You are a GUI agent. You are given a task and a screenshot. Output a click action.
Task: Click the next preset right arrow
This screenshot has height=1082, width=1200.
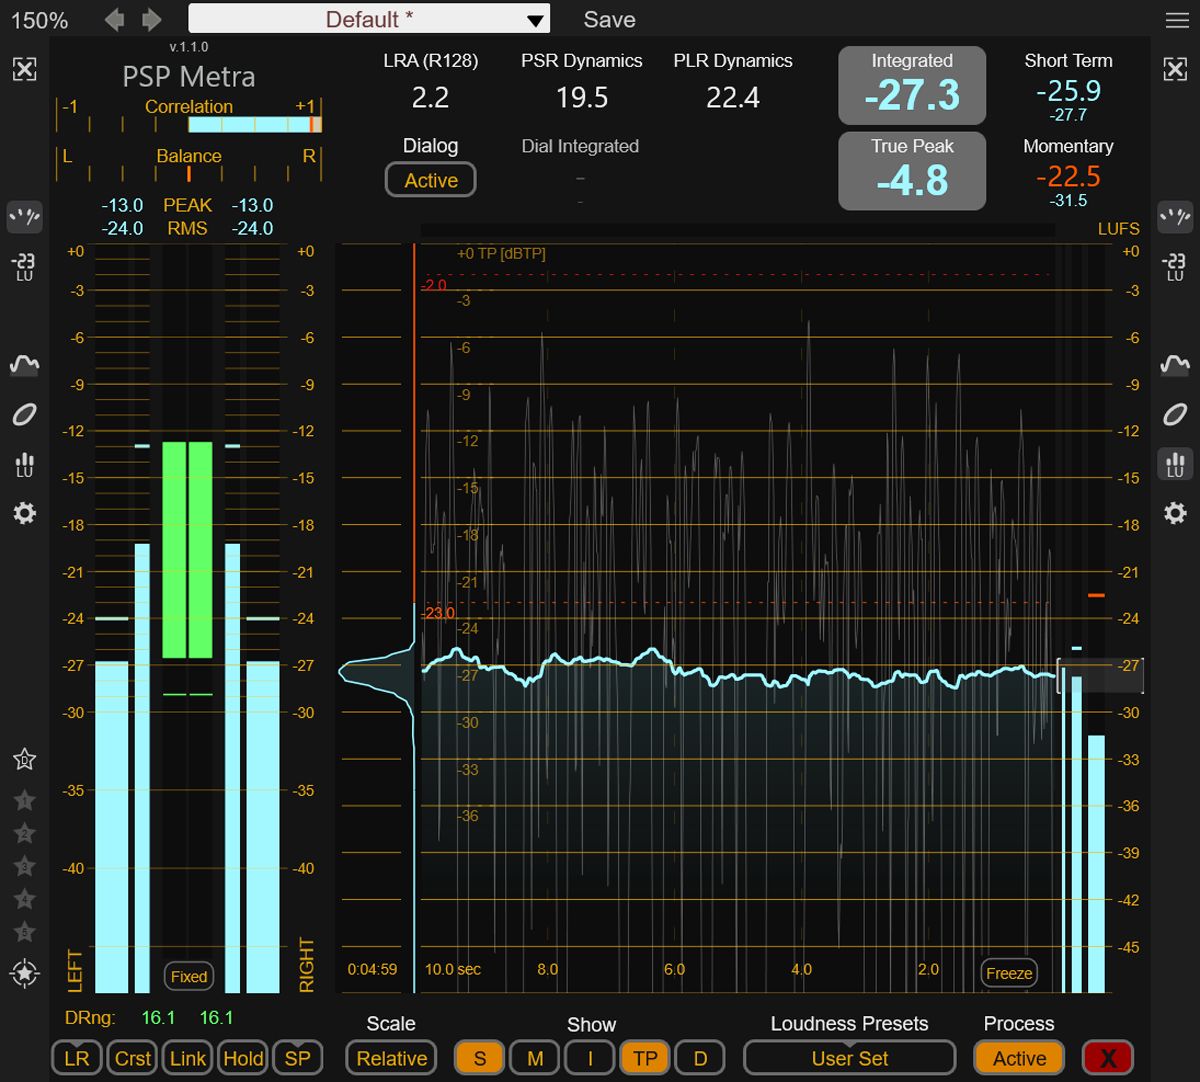151,19
